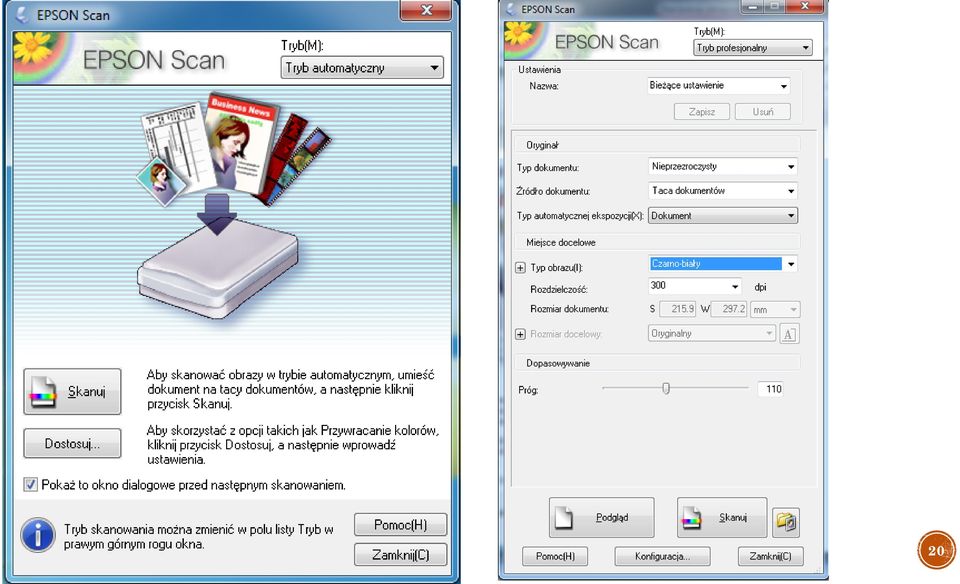Image resolution: width=960 pixels, height=584 pixels.
Task: Open 'Typ dokumentu' Nieprzezroczysty dropdown
Action: [x=722, y=167]
